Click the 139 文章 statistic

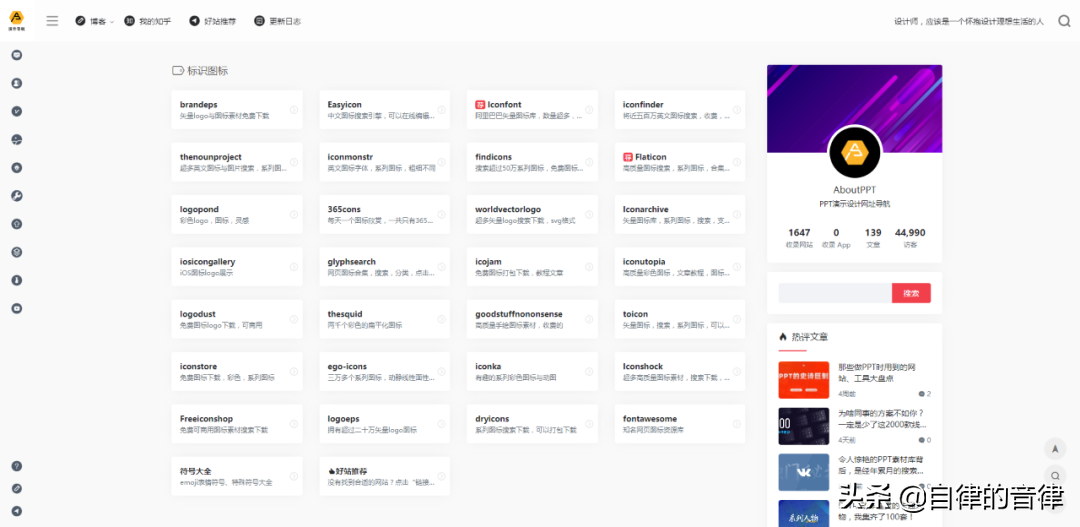(x=873, y=238)
